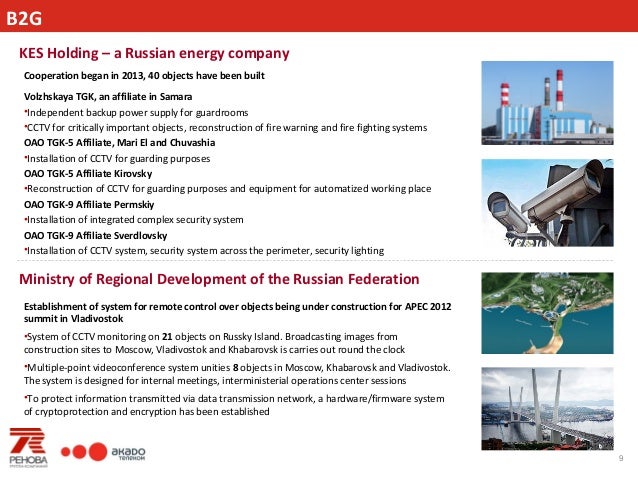Open the Vladivostok bridge photo
Screen dimensions: 638x479
click(547, 409)
